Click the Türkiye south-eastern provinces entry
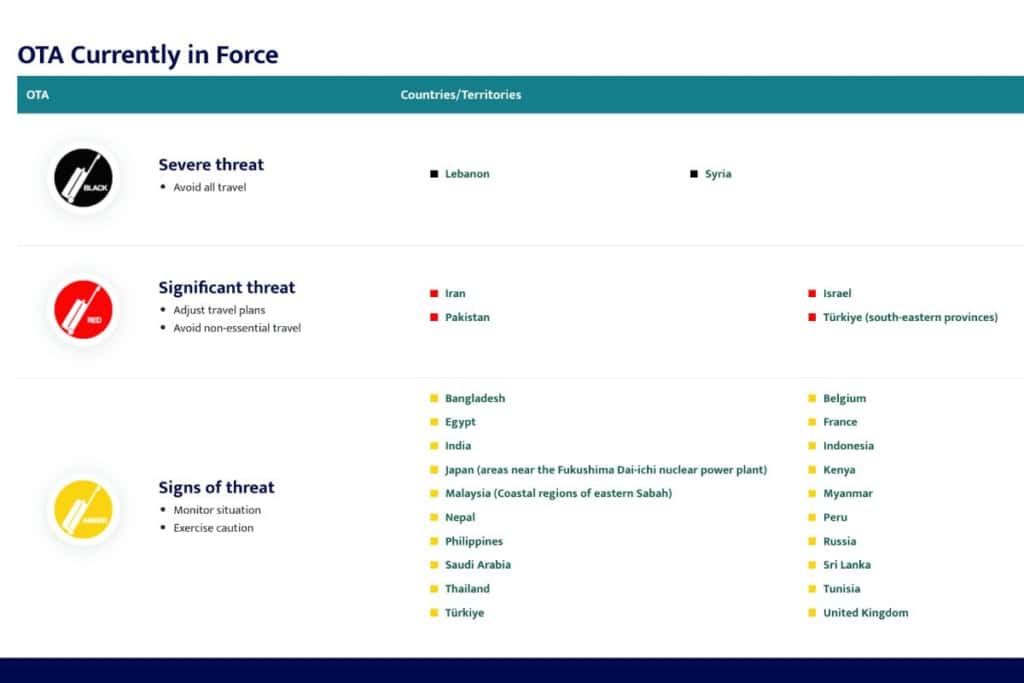The width and height of the screenshot is (1024, 683). (910, 317)
